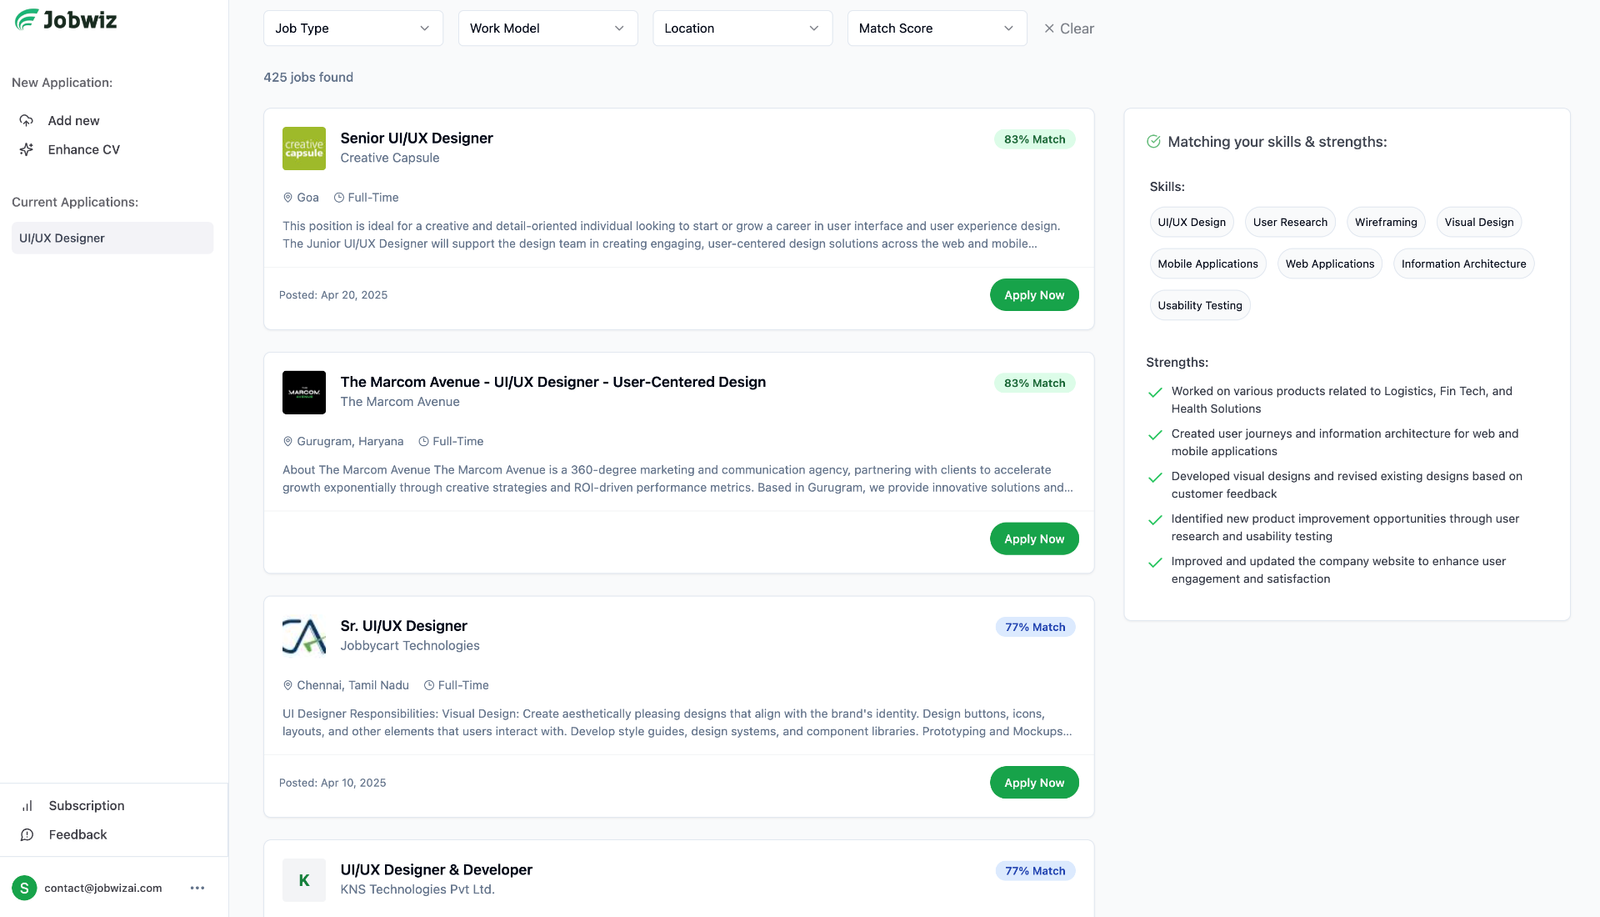Click the Enhance CV sparkle icon
Image resolution: width=1600 pixels, height=917 pixels.
pyautogui.click(x=27, y=150)
